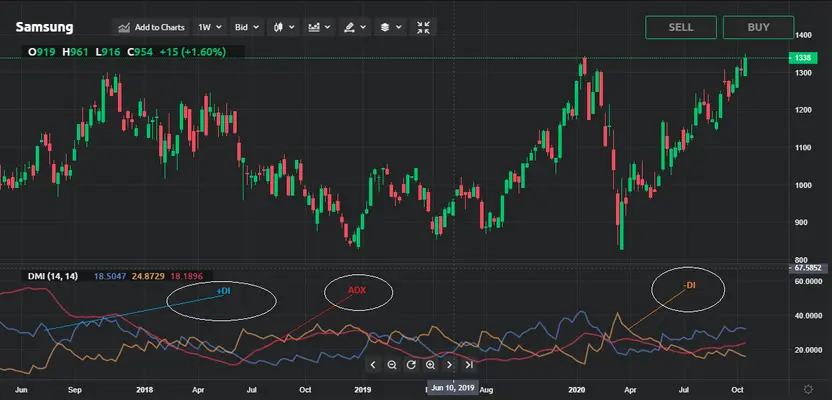832x400 pixels.
Task: Zoom out the chart
Action: point(392,365)
